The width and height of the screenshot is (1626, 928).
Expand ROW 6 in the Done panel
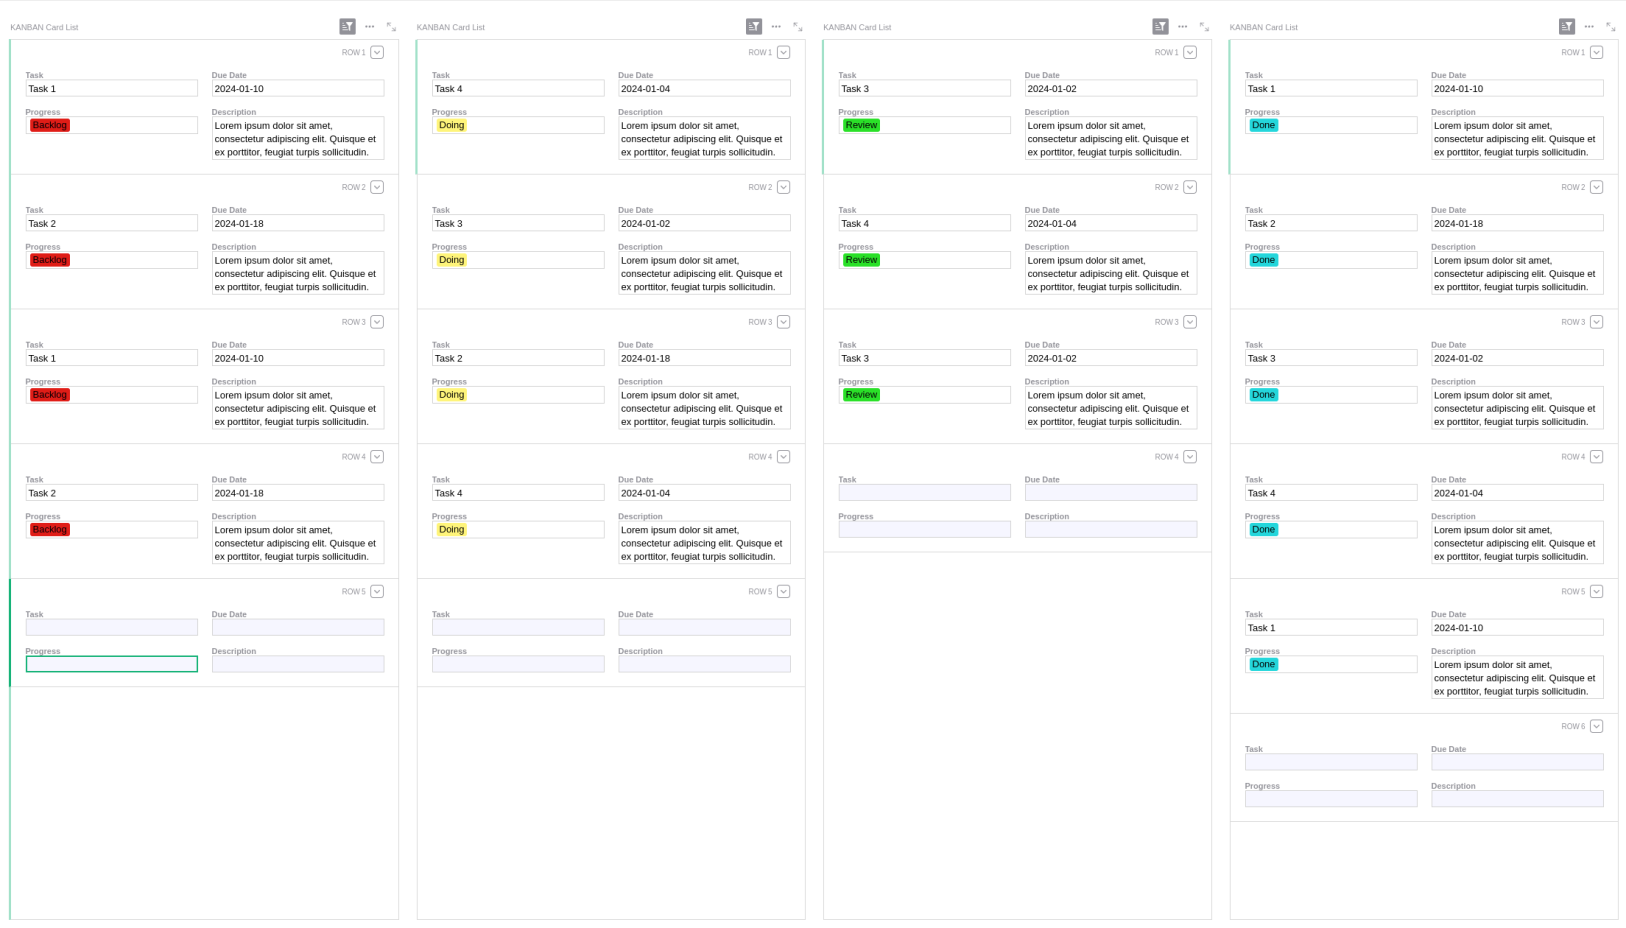1596,726
